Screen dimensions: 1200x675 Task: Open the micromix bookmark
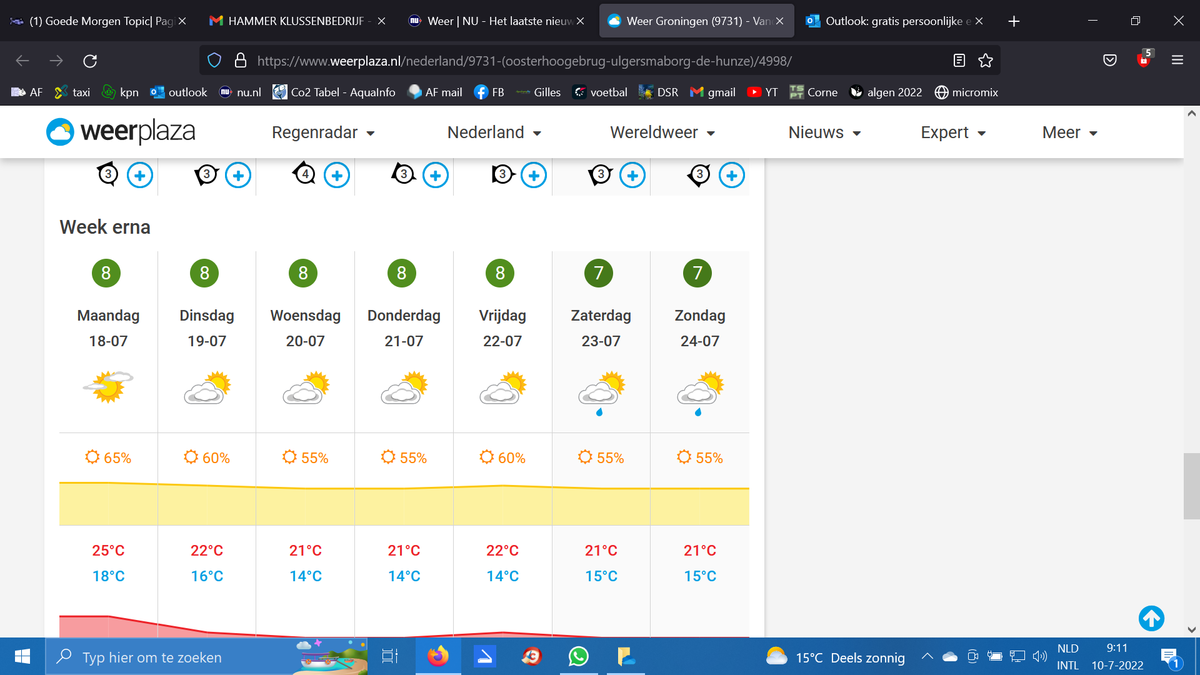click(x=967, y=92)
